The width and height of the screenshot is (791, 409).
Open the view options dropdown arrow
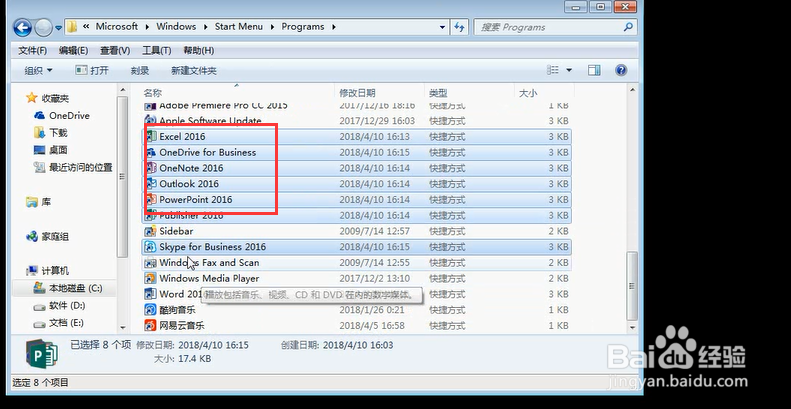point(569,70)
